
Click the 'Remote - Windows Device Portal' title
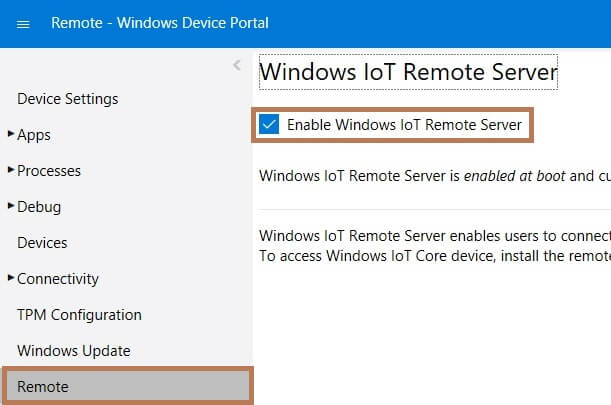click(x=160, y=23)
